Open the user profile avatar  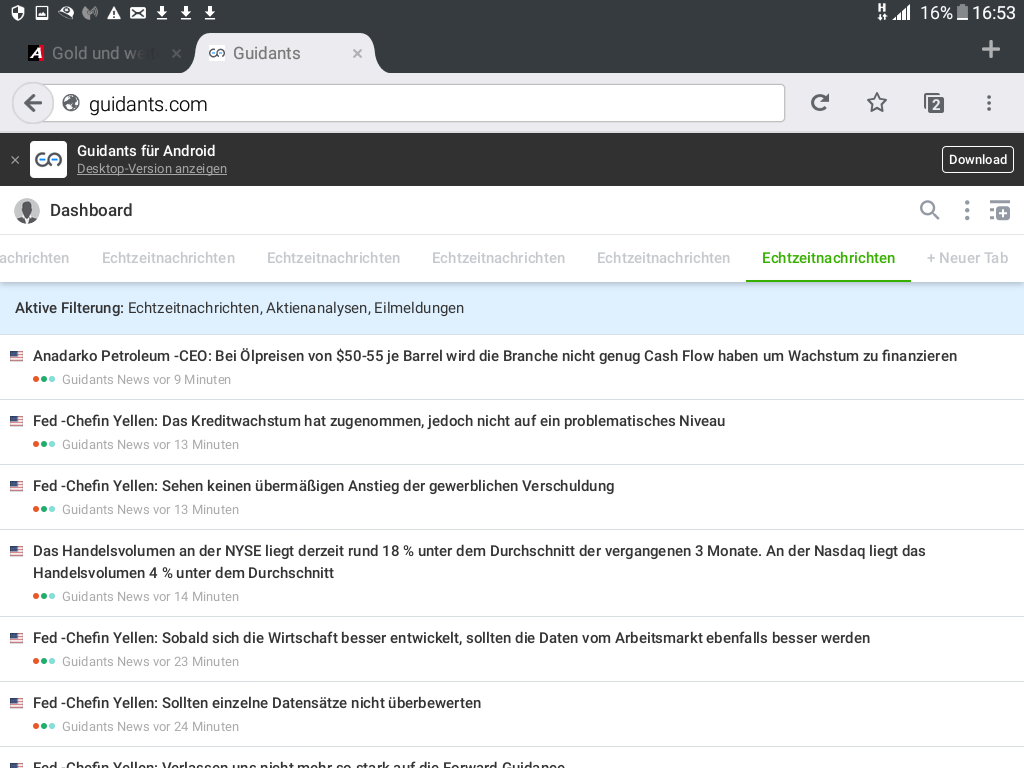[27, 210]
